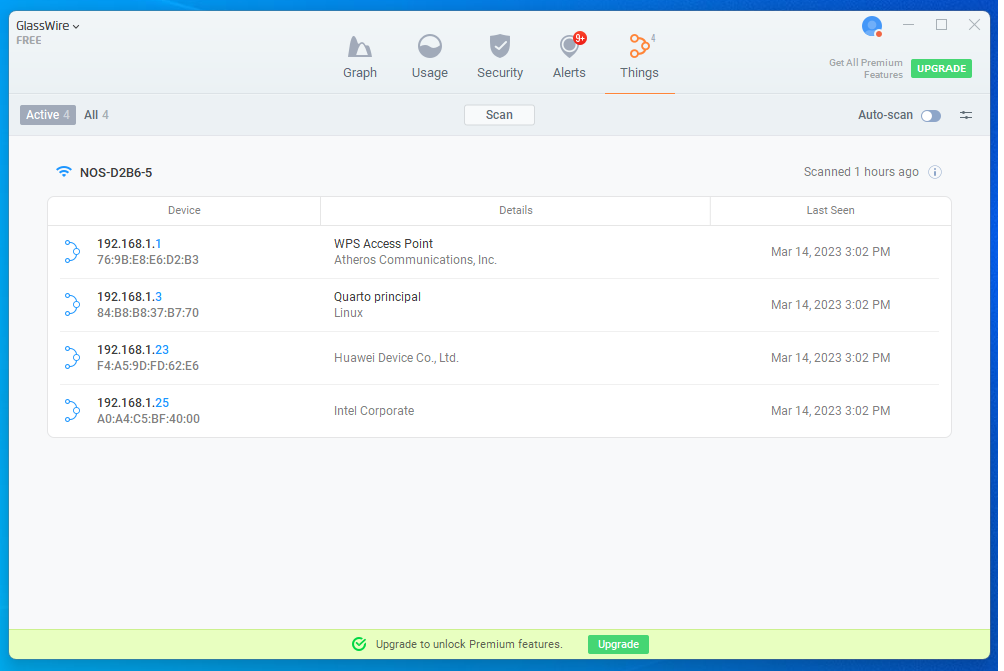The image size is (1004, 671).
Task: Select the 192.168.1.25 IP address
Action: click(x=133, y=403)
